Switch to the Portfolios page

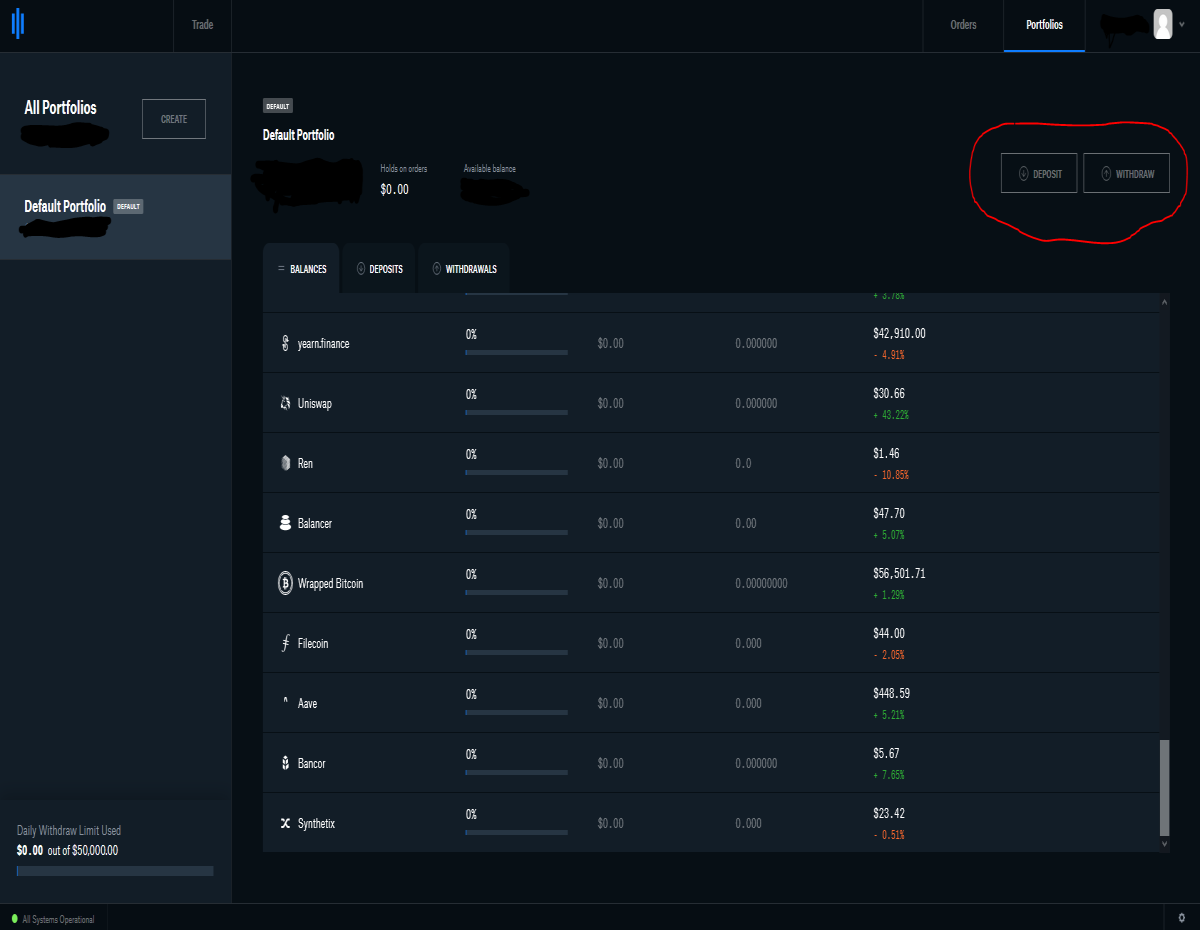click(1044, 25)
